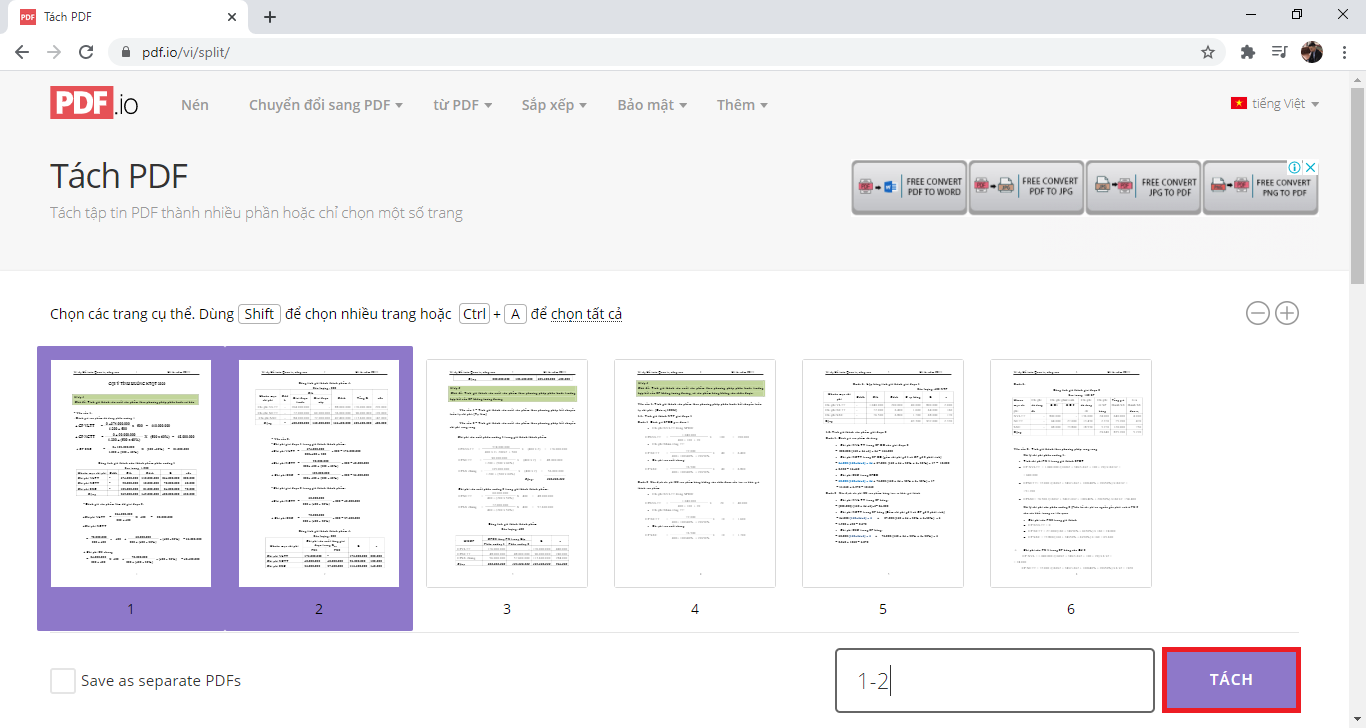Zoom out thumbnails with the minus icon

pyautogui.click(x=1257, y=313)
